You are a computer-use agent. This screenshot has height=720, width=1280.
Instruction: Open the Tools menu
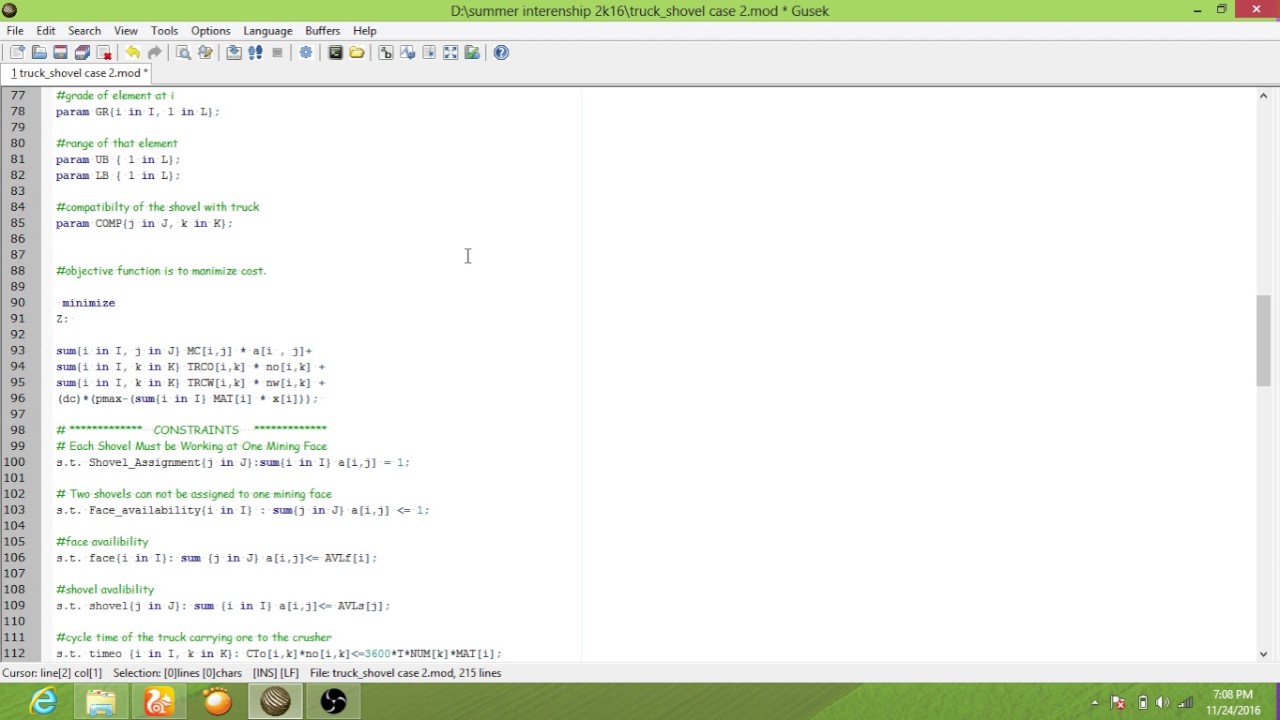(x=164, y=31)
